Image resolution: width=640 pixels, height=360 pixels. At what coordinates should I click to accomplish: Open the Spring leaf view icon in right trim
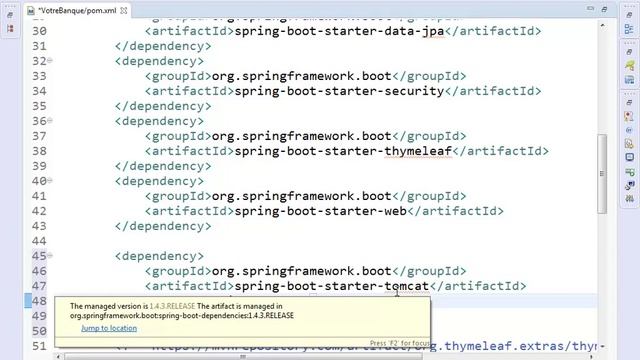click(x=629, y=65)
